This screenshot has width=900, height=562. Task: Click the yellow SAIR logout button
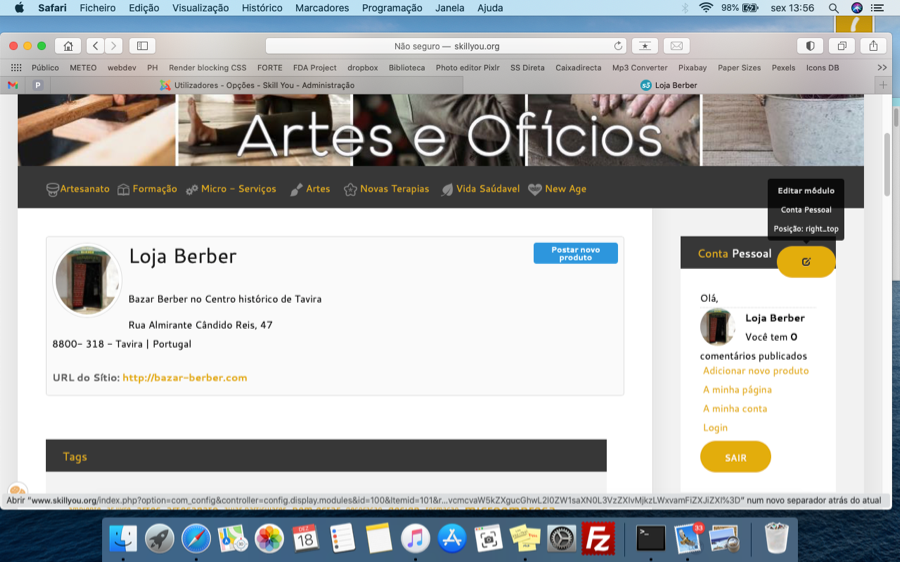pos(735,457)
